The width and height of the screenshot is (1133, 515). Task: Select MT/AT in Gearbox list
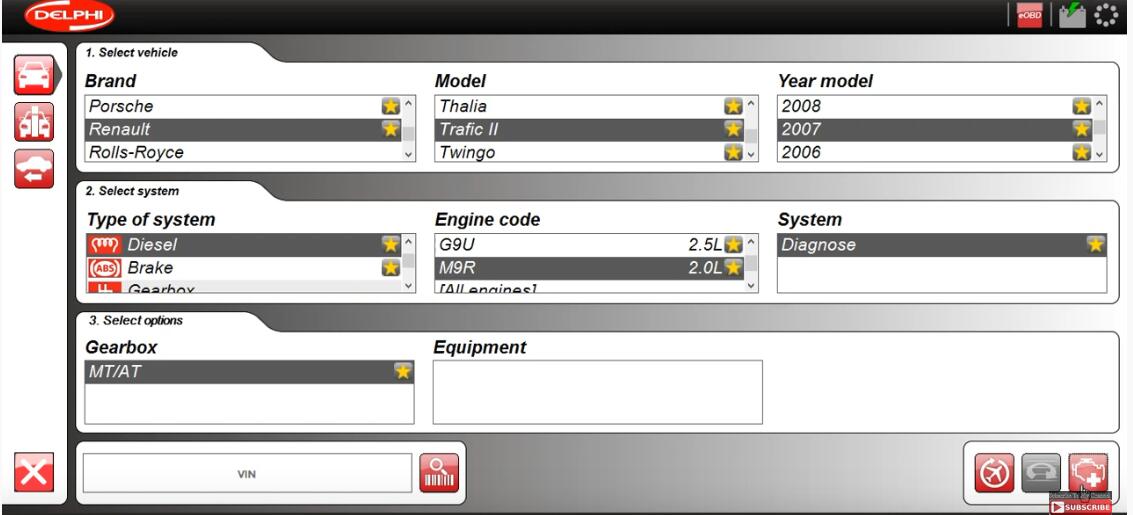click(x=249, y=372)
